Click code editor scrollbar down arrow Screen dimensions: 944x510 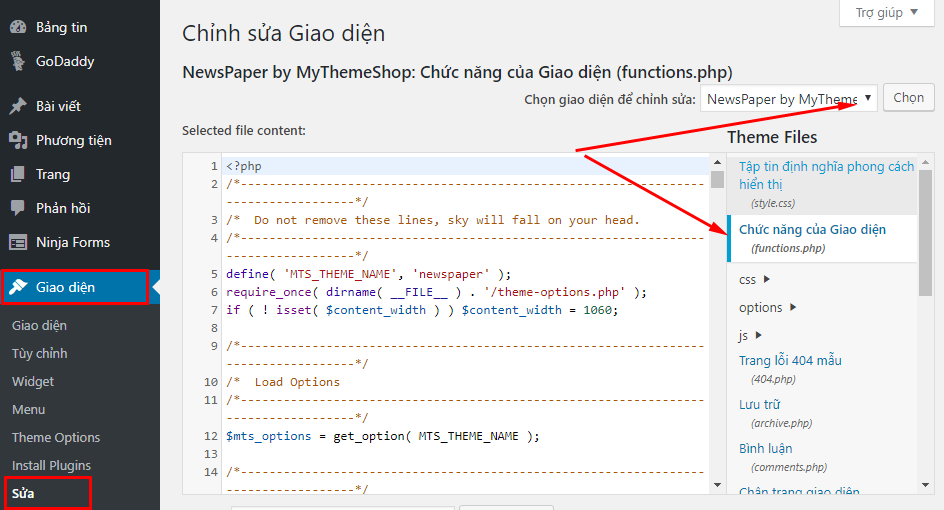click(x=717, y=485)
